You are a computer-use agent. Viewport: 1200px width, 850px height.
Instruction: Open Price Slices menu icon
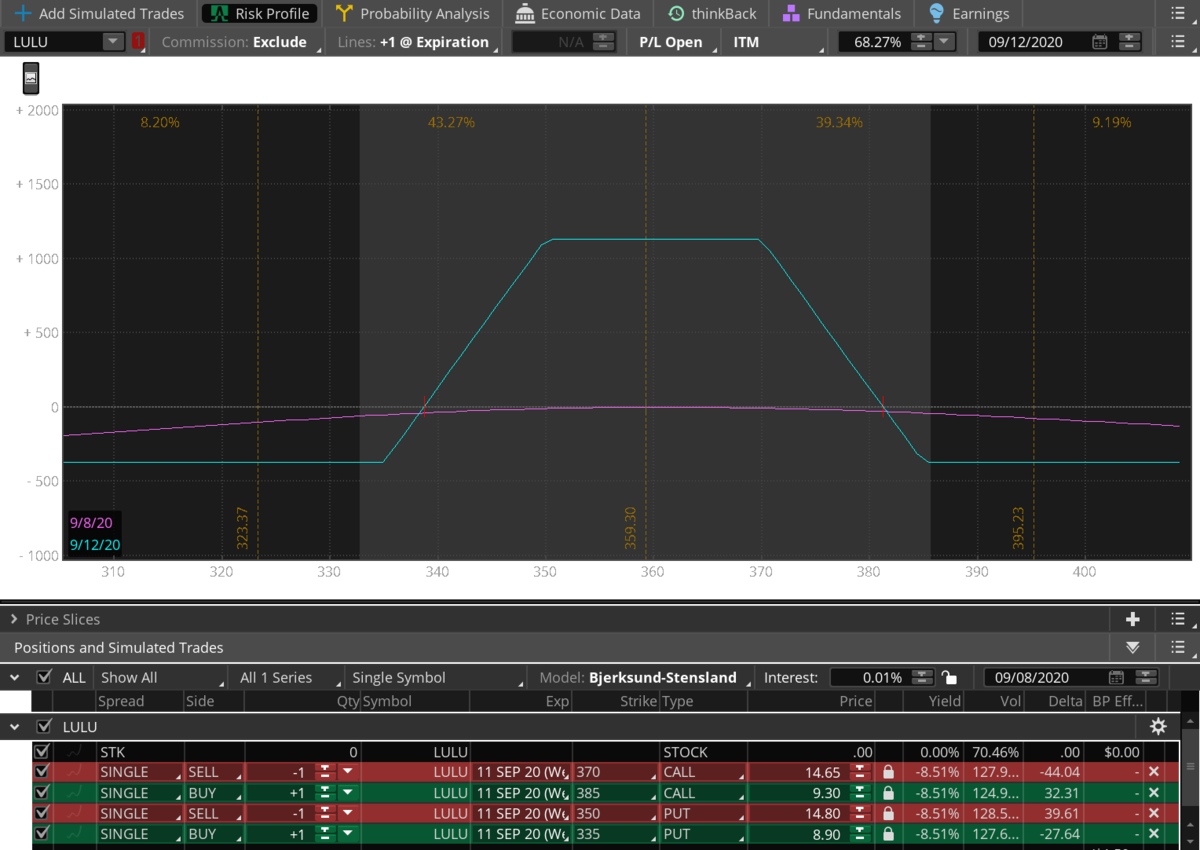(x=1178, y=619)
